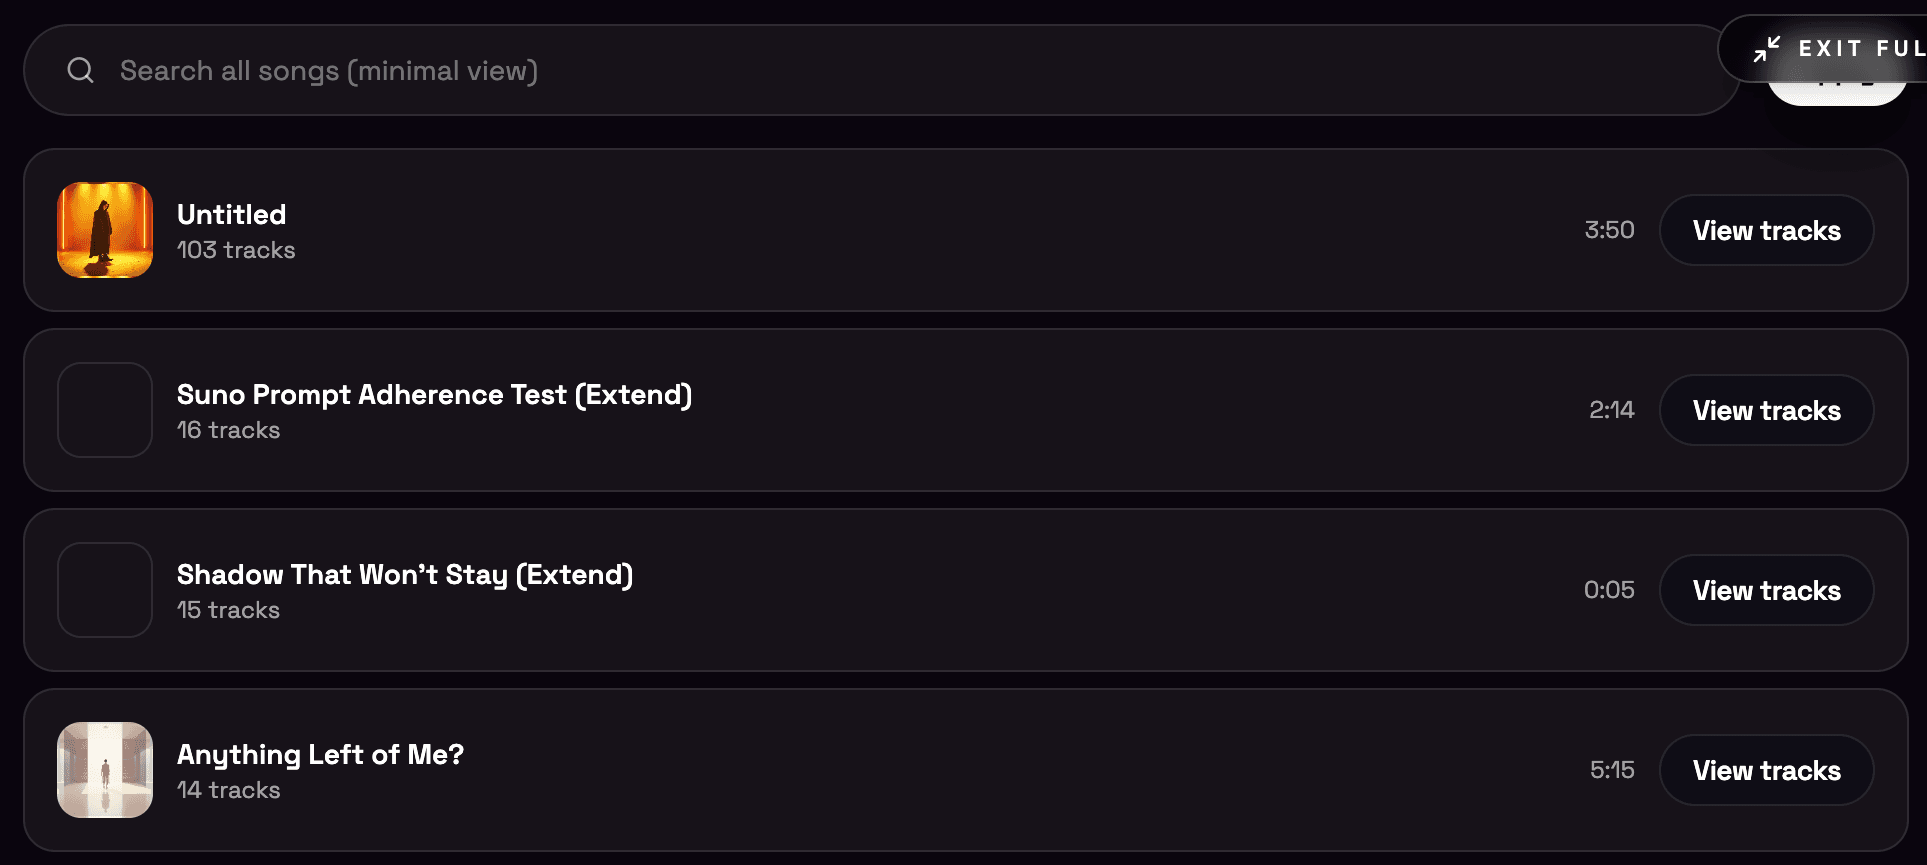Image resolution: width=1927 pixels, height=865 pixels.
Task: View tracks for Suno Prompt Adherence Test
Action: click(x=1766, y=410)
